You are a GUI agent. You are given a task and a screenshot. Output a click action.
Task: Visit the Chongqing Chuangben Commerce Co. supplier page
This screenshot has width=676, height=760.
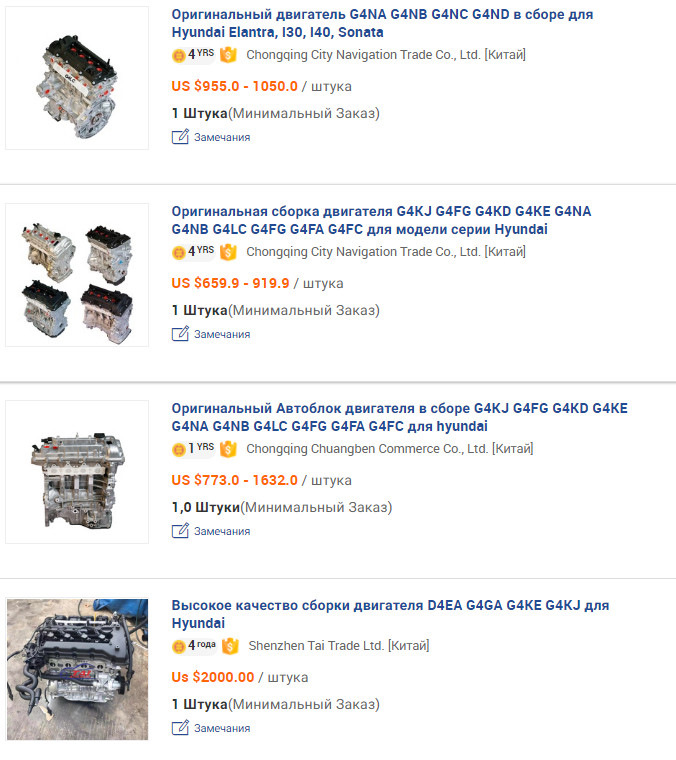click(390, 449)
